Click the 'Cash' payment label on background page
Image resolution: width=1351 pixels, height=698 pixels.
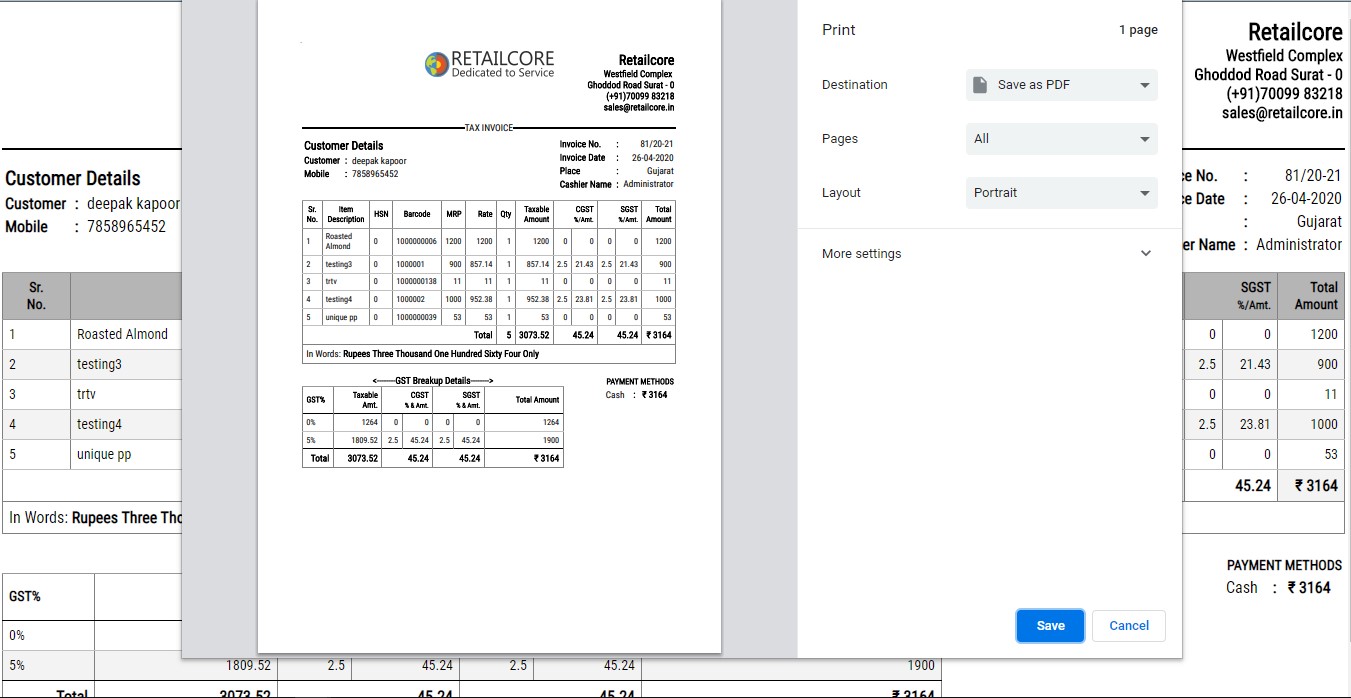1242,588
